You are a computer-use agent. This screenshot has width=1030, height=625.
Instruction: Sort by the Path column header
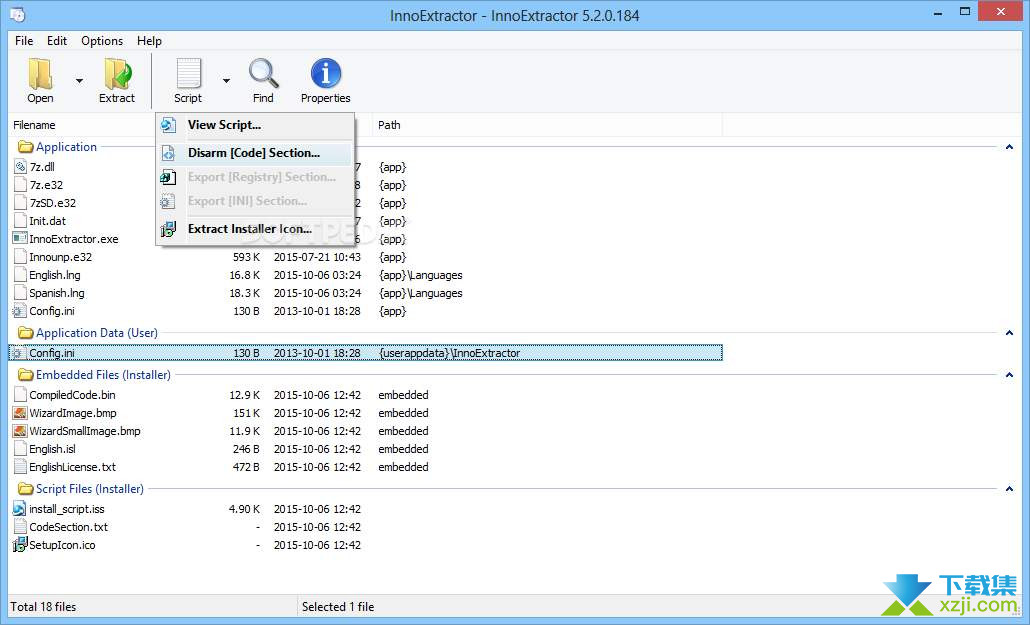coord(389,125)
